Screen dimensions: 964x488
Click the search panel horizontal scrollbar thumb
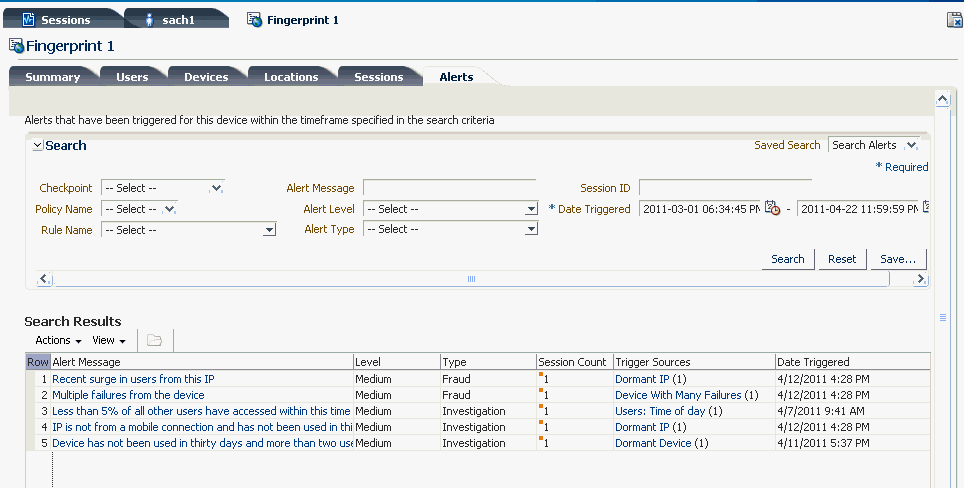pyautogui.click(x=471, y=279)
